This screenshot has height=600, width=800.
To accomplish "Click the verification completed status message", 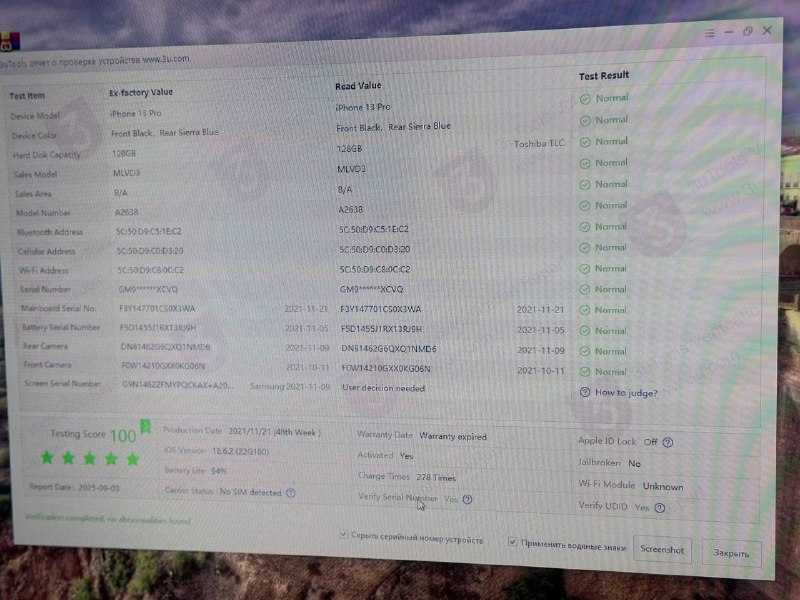I will [108, 519].
